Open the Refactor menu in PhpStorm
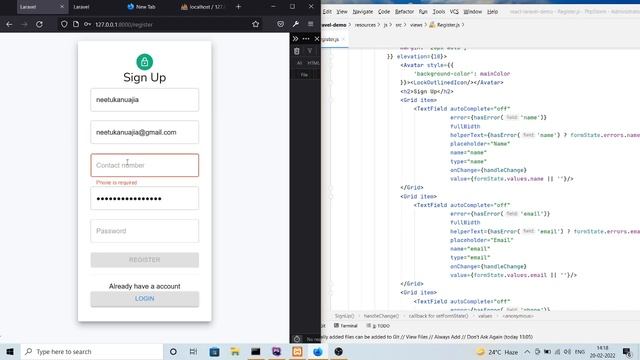This screenshot has height=360, width=640. coord(404,12)
